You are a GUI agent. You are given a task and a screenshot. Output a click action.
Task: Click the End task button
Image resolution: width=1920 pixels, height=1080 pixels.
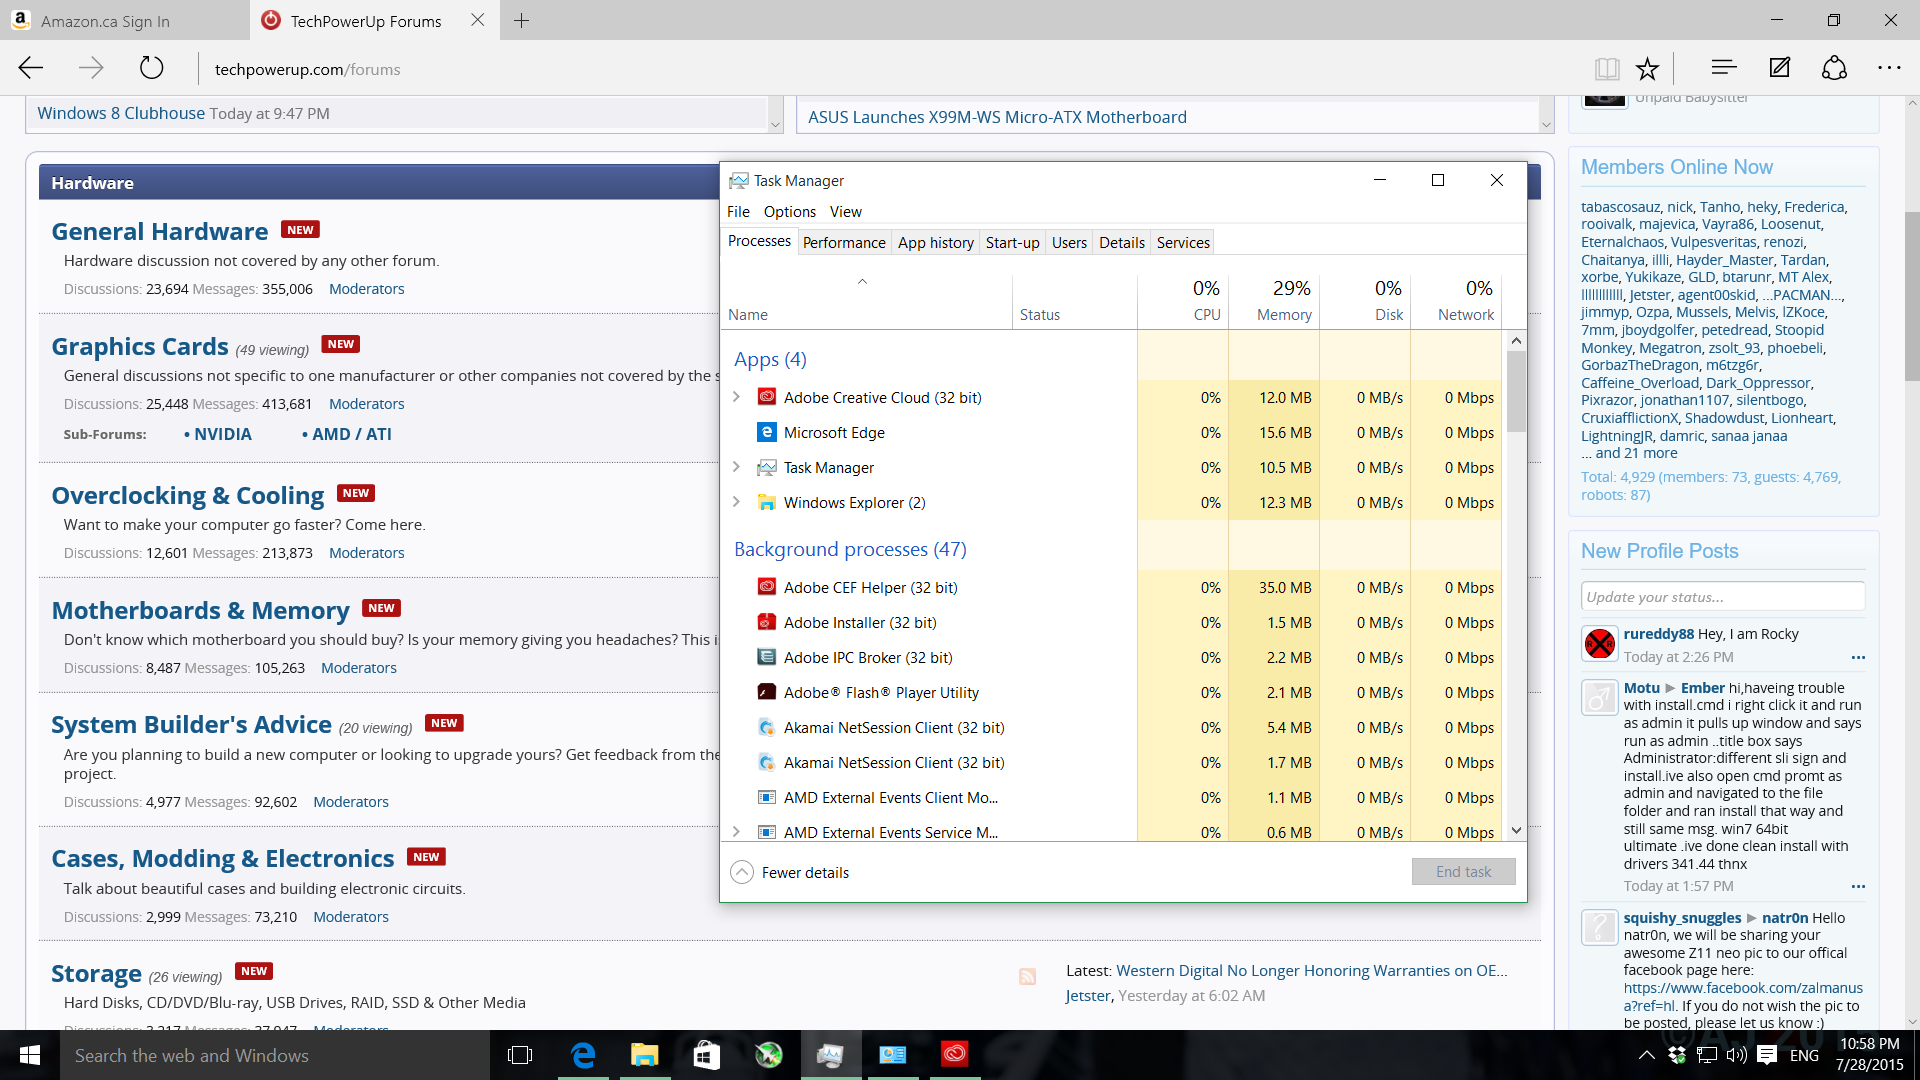(x=1463, y=871)
